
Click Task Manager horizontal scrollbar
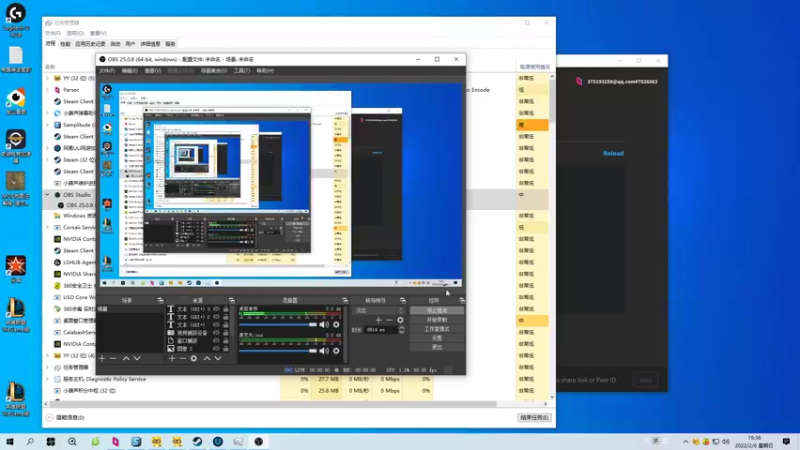pyautogui.click(x=273, y=404)
